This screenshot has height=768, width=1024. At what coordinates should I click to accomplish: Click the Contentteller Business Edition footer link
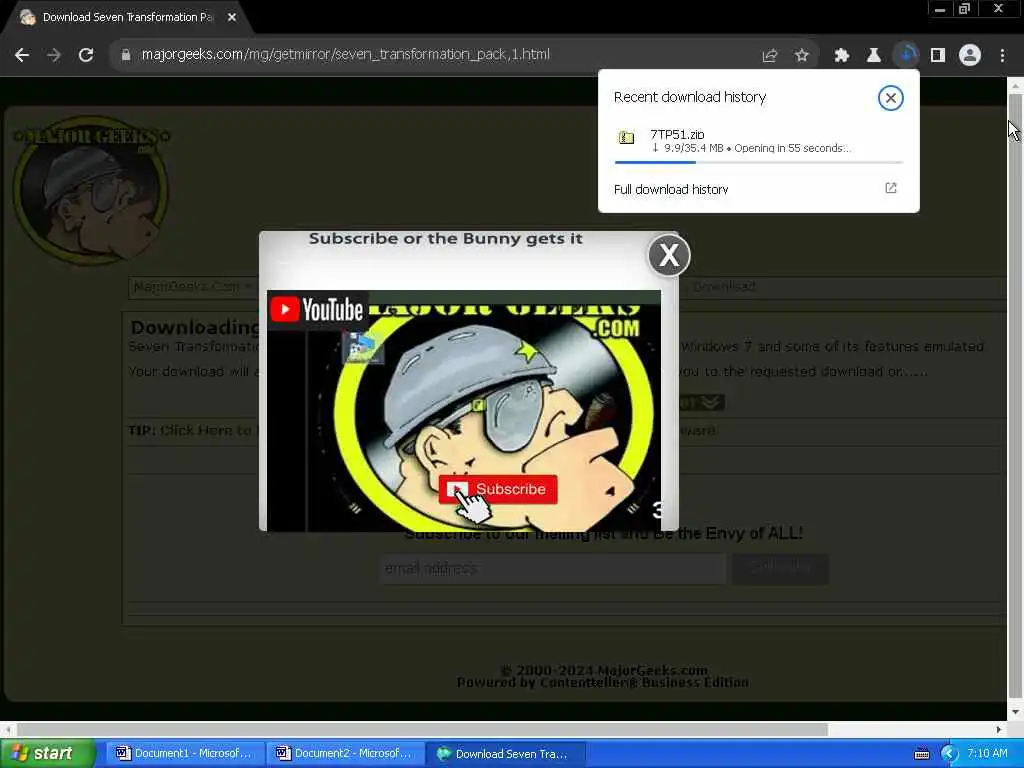coord(643,682)
